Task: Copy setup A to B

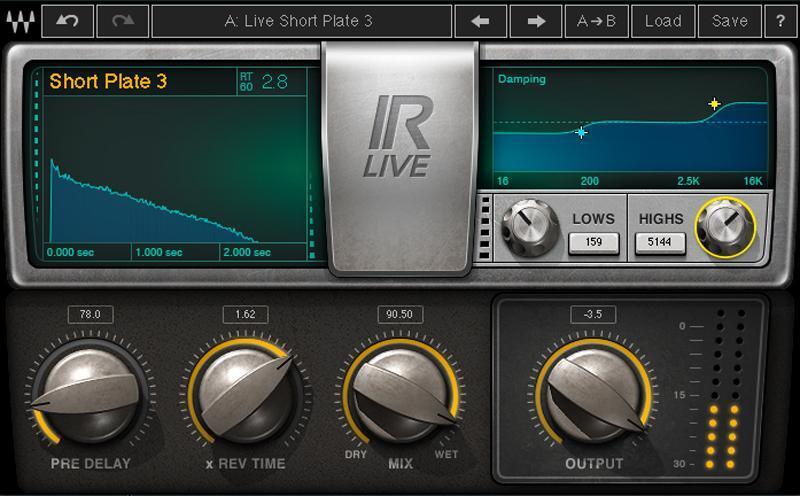Action: coord(596,21)
